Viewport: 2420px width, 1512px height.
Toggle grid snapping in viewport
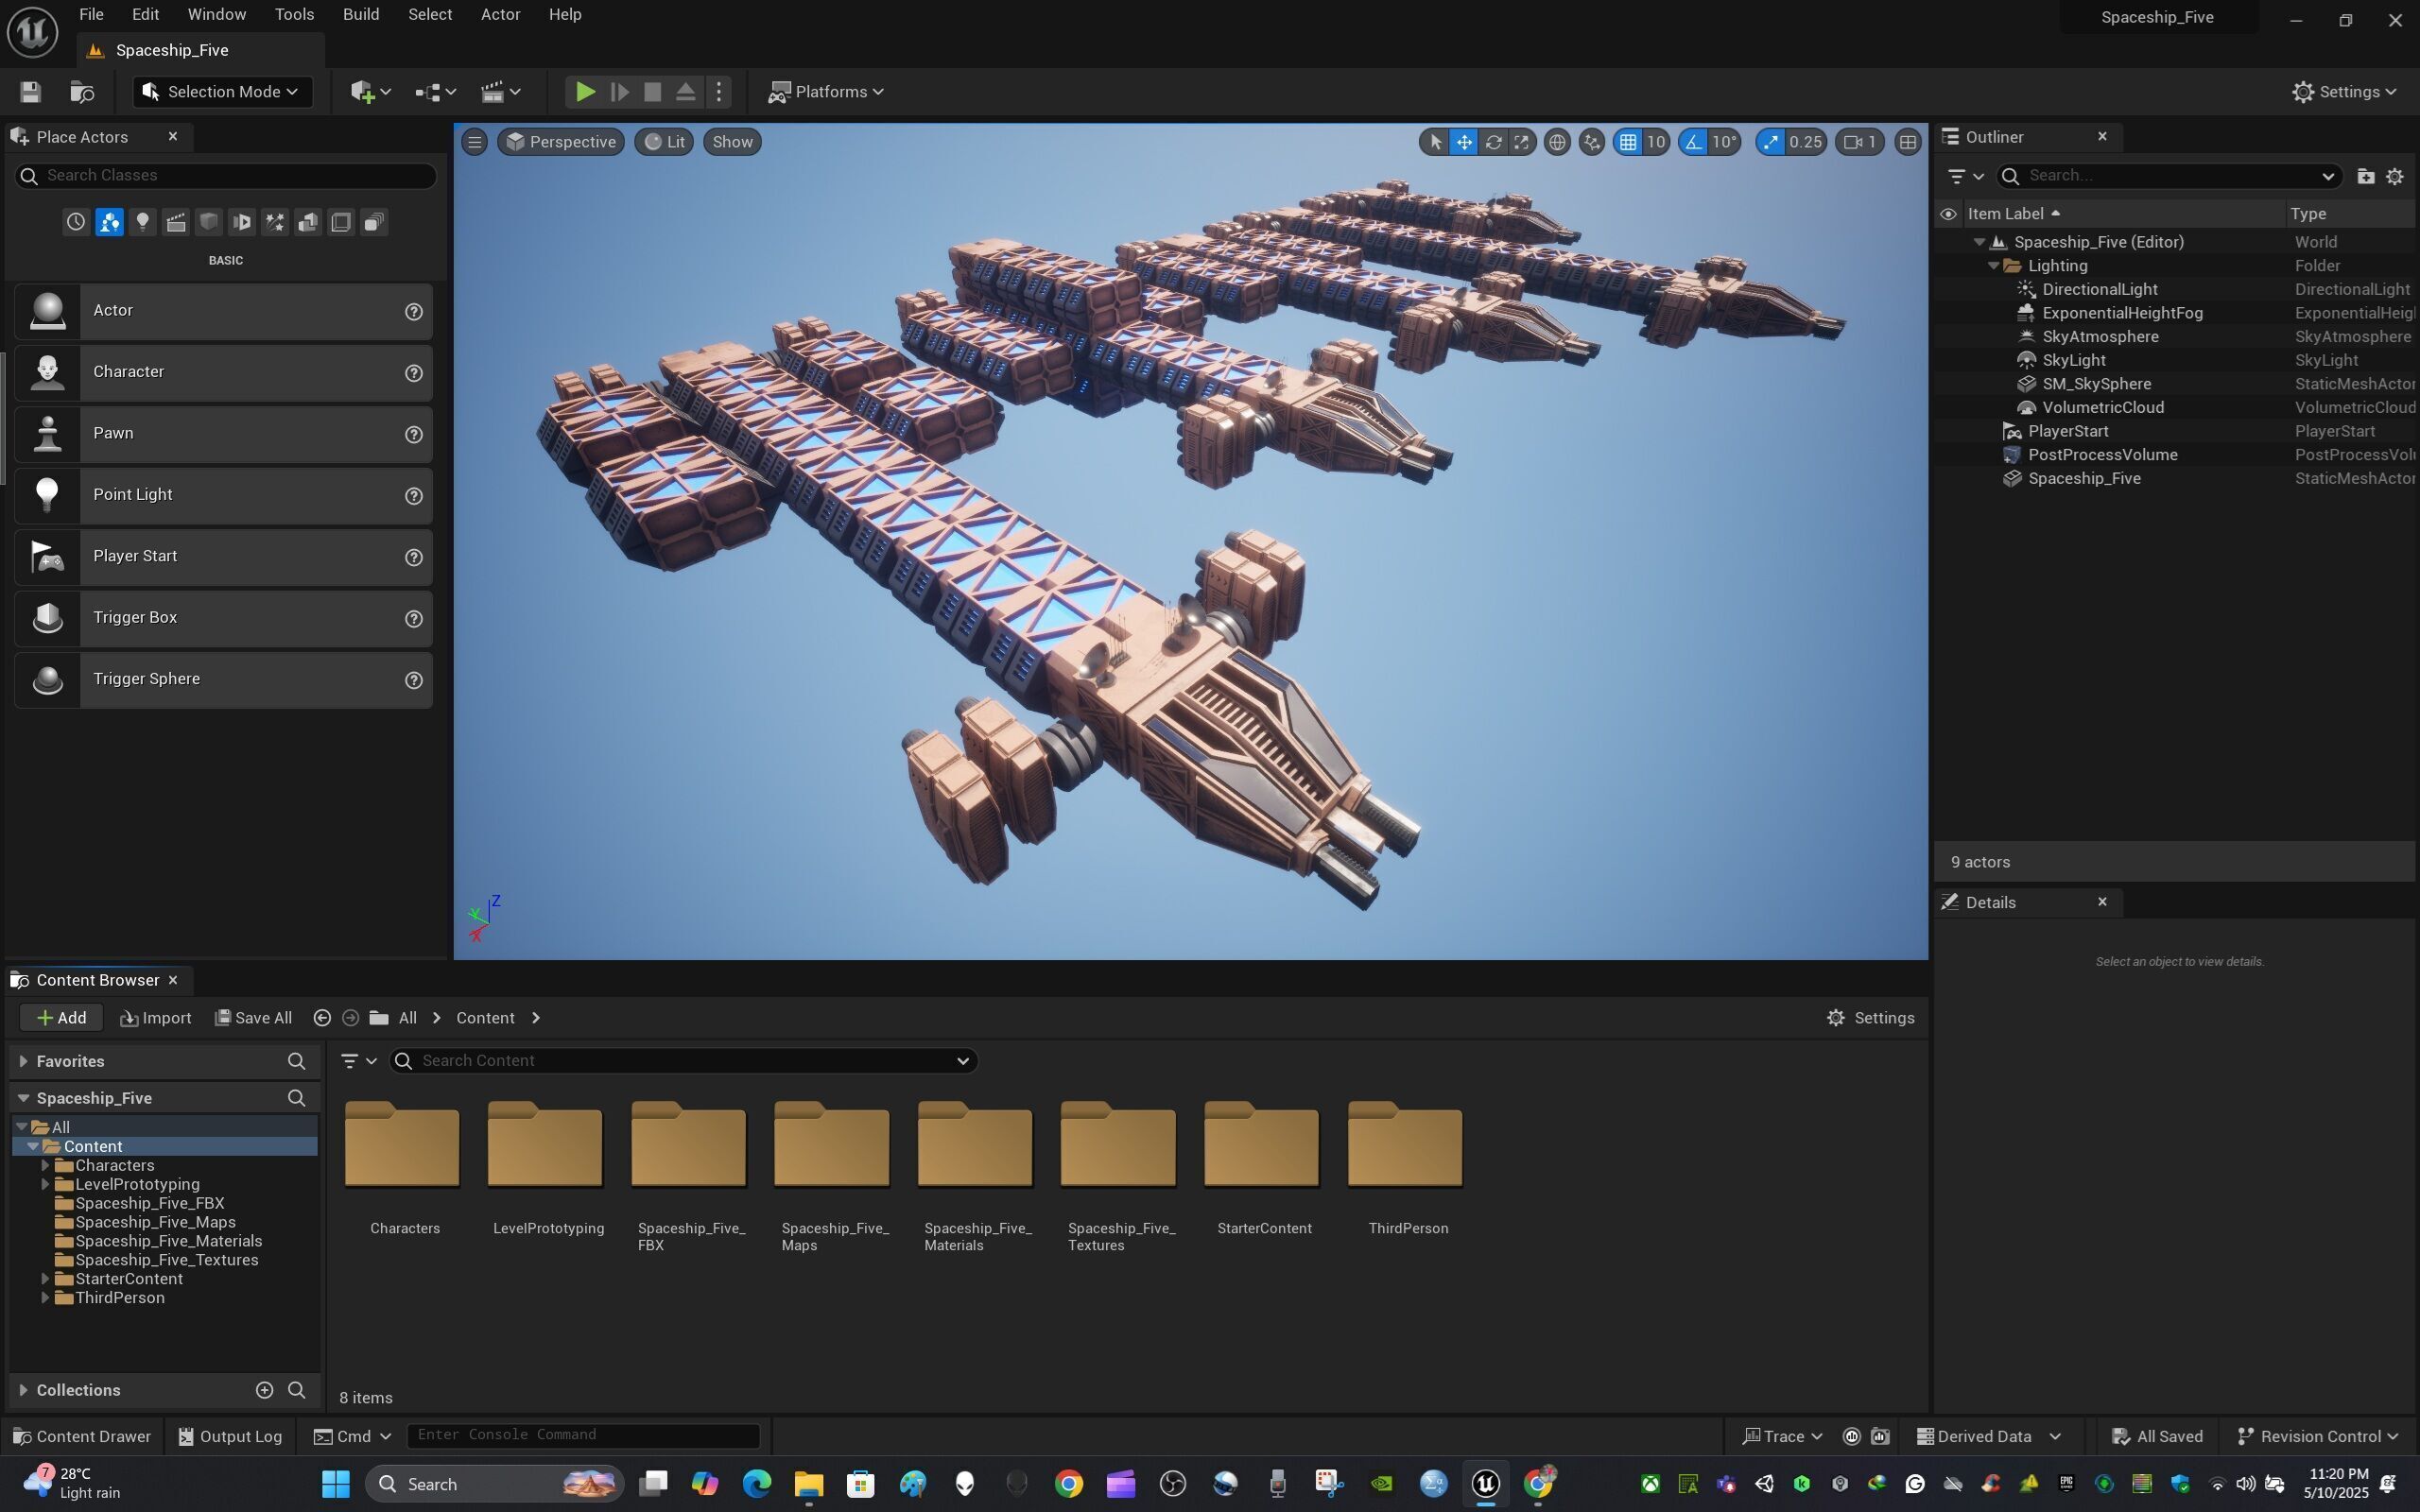[1628, 142]
